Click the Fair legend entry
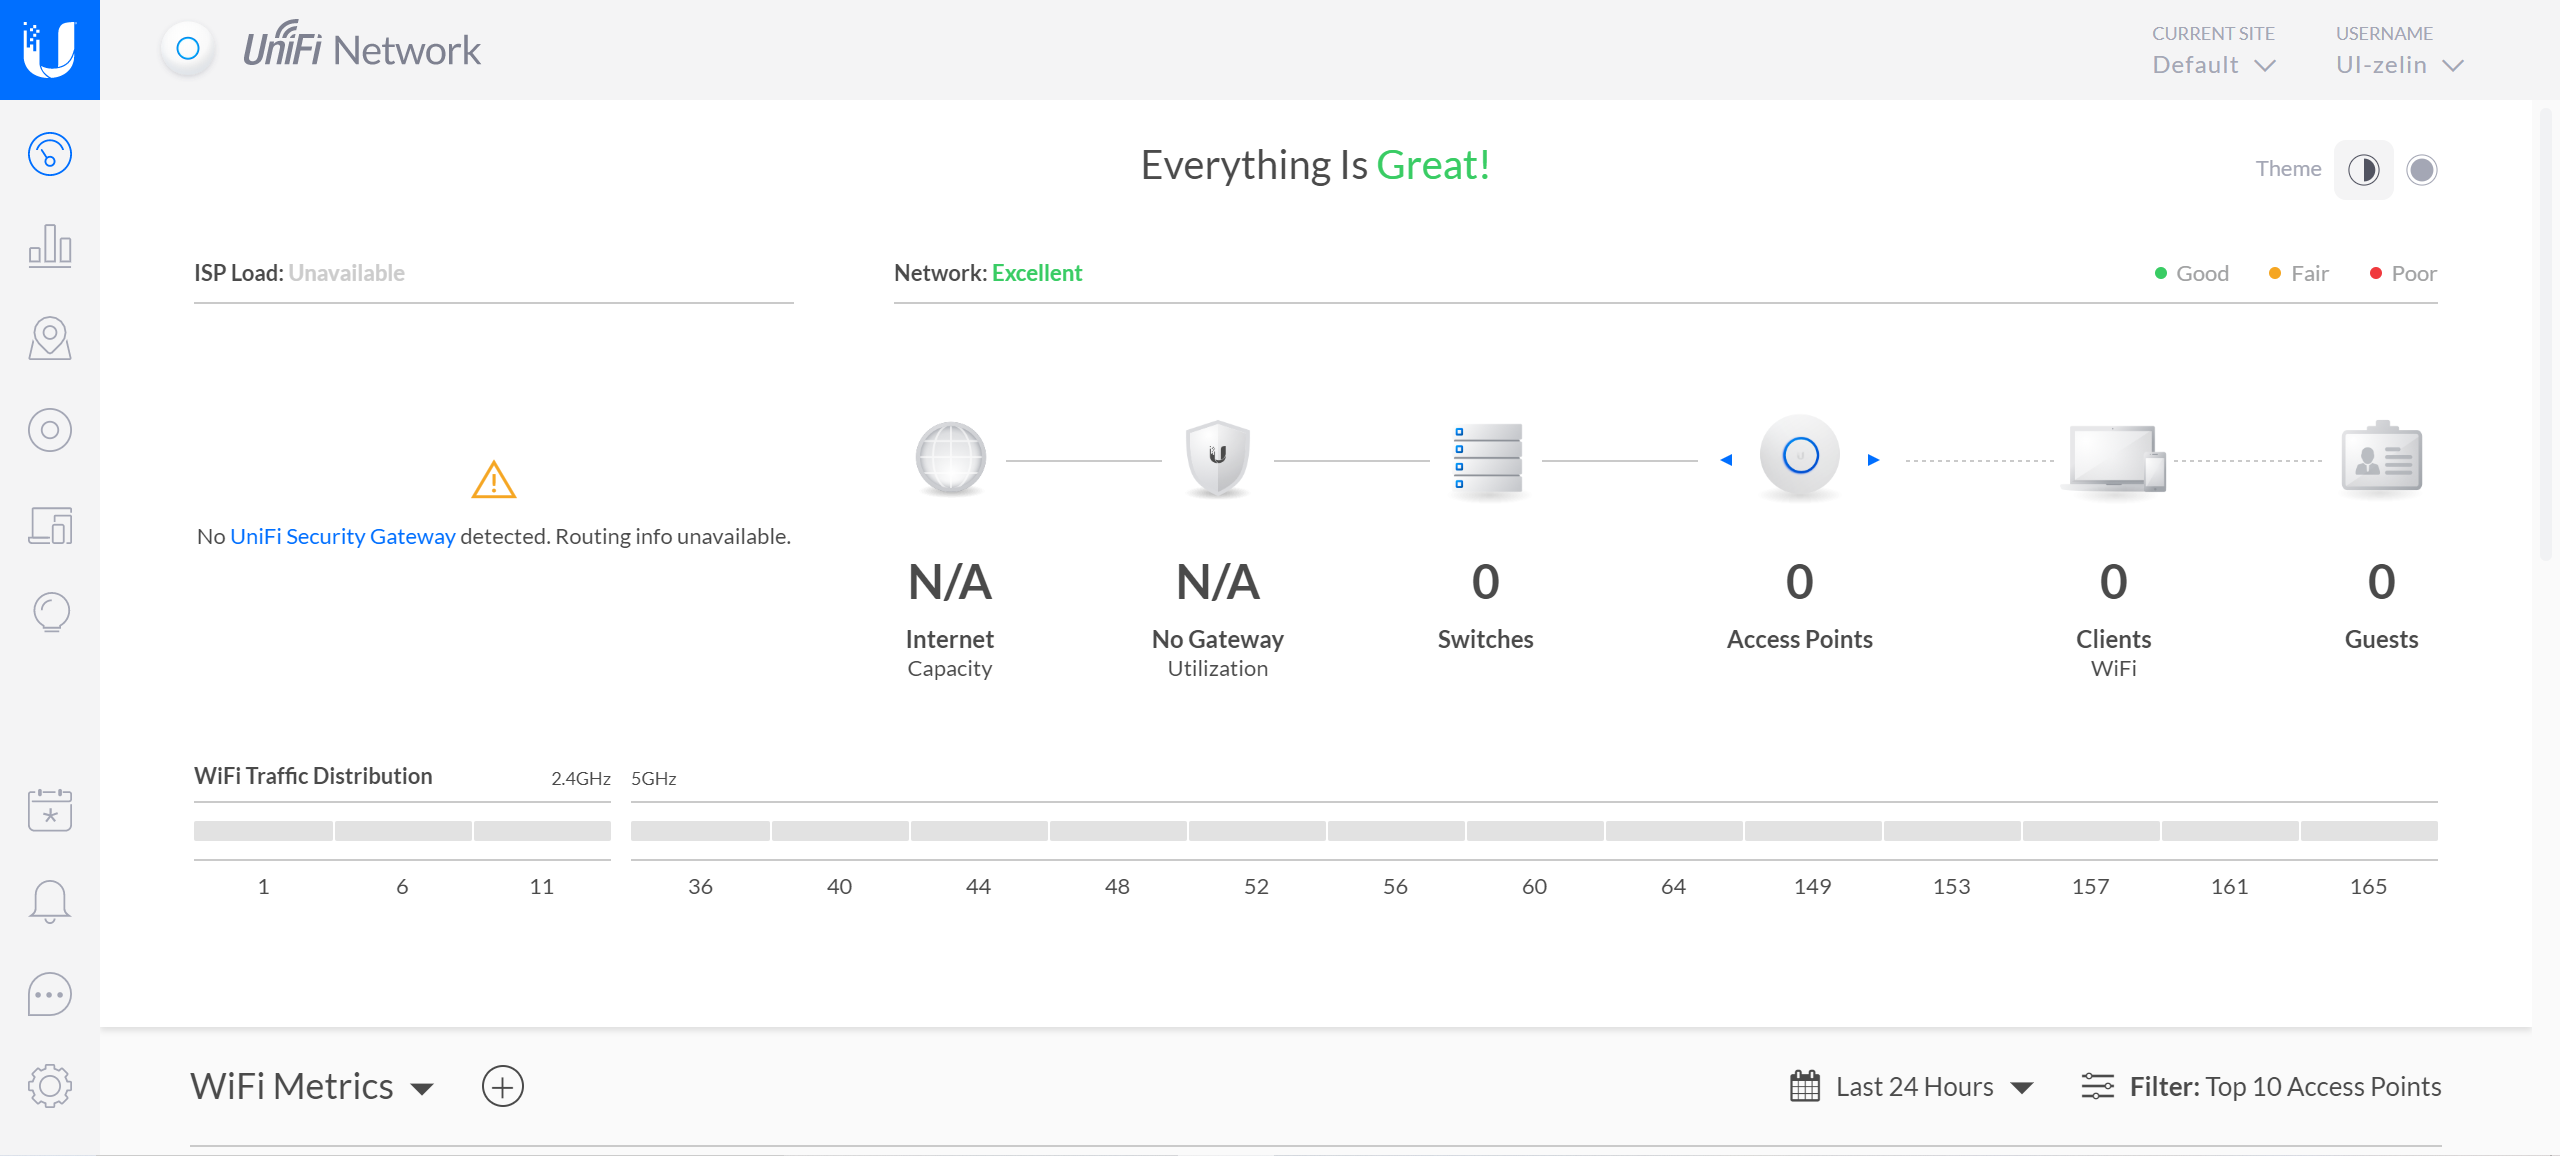The image size is (2560, 1156). tap(2298, 273)
